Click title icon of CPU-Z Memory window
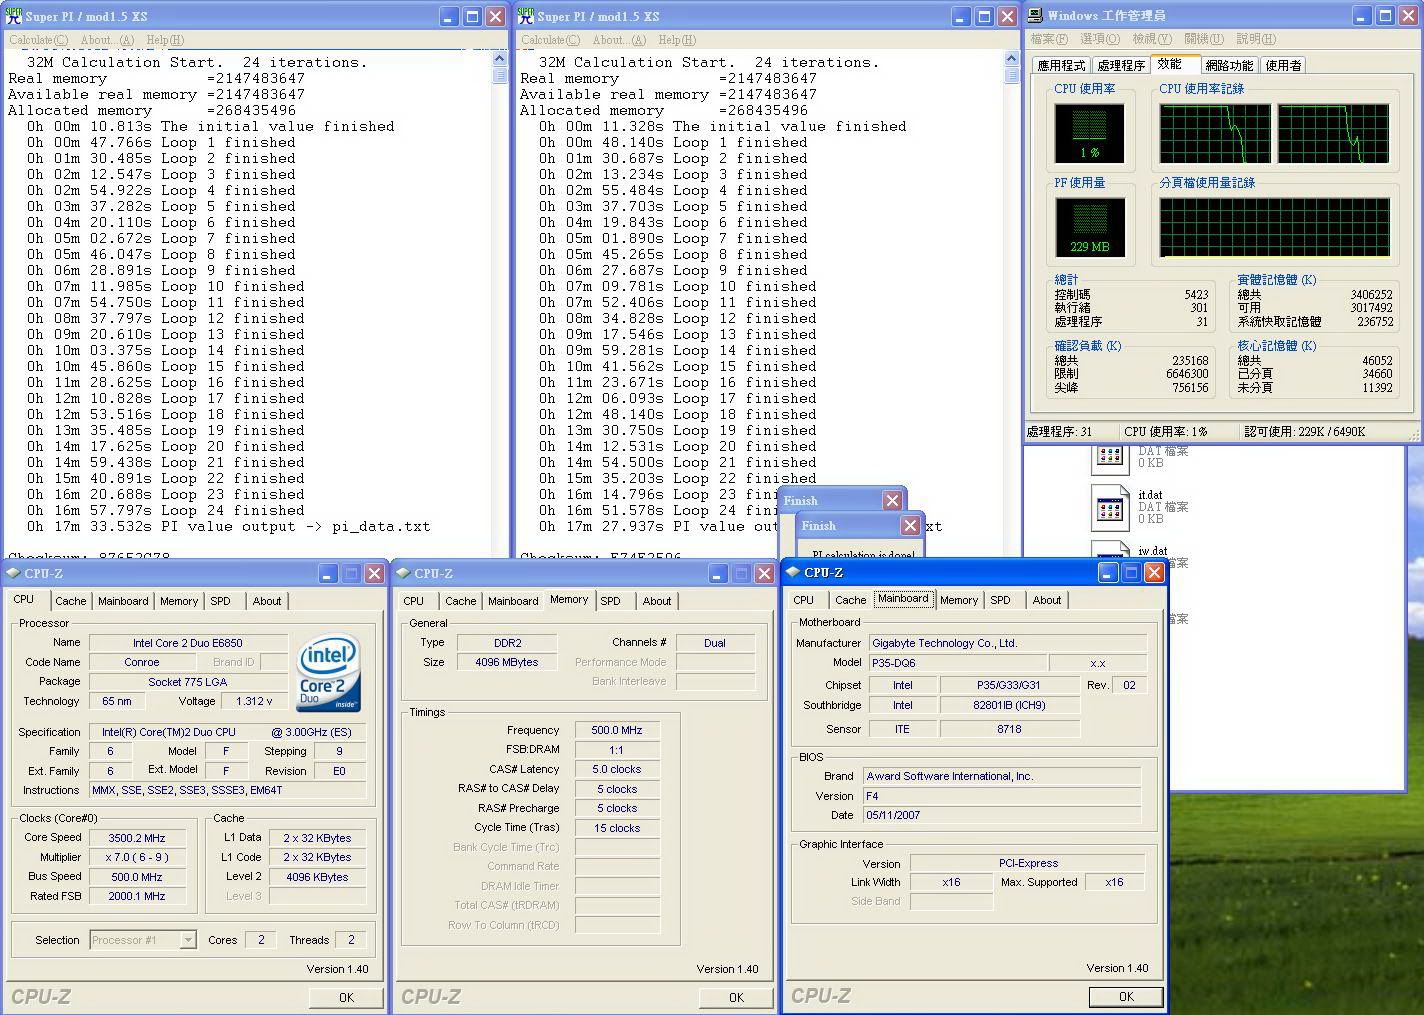 coord(404,573)
